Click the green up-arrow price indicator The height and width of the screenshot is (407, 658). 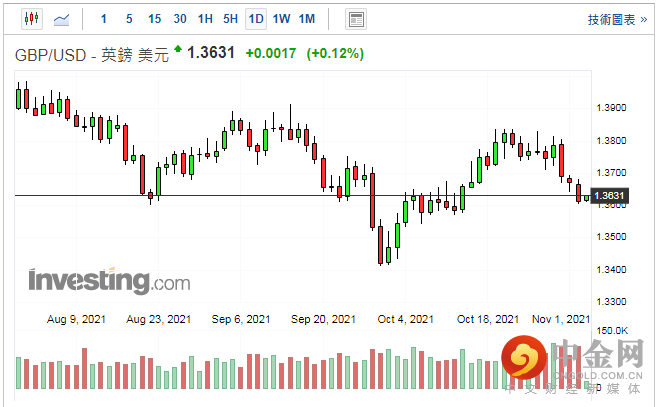pyautogui.click(x=178, y=48)
